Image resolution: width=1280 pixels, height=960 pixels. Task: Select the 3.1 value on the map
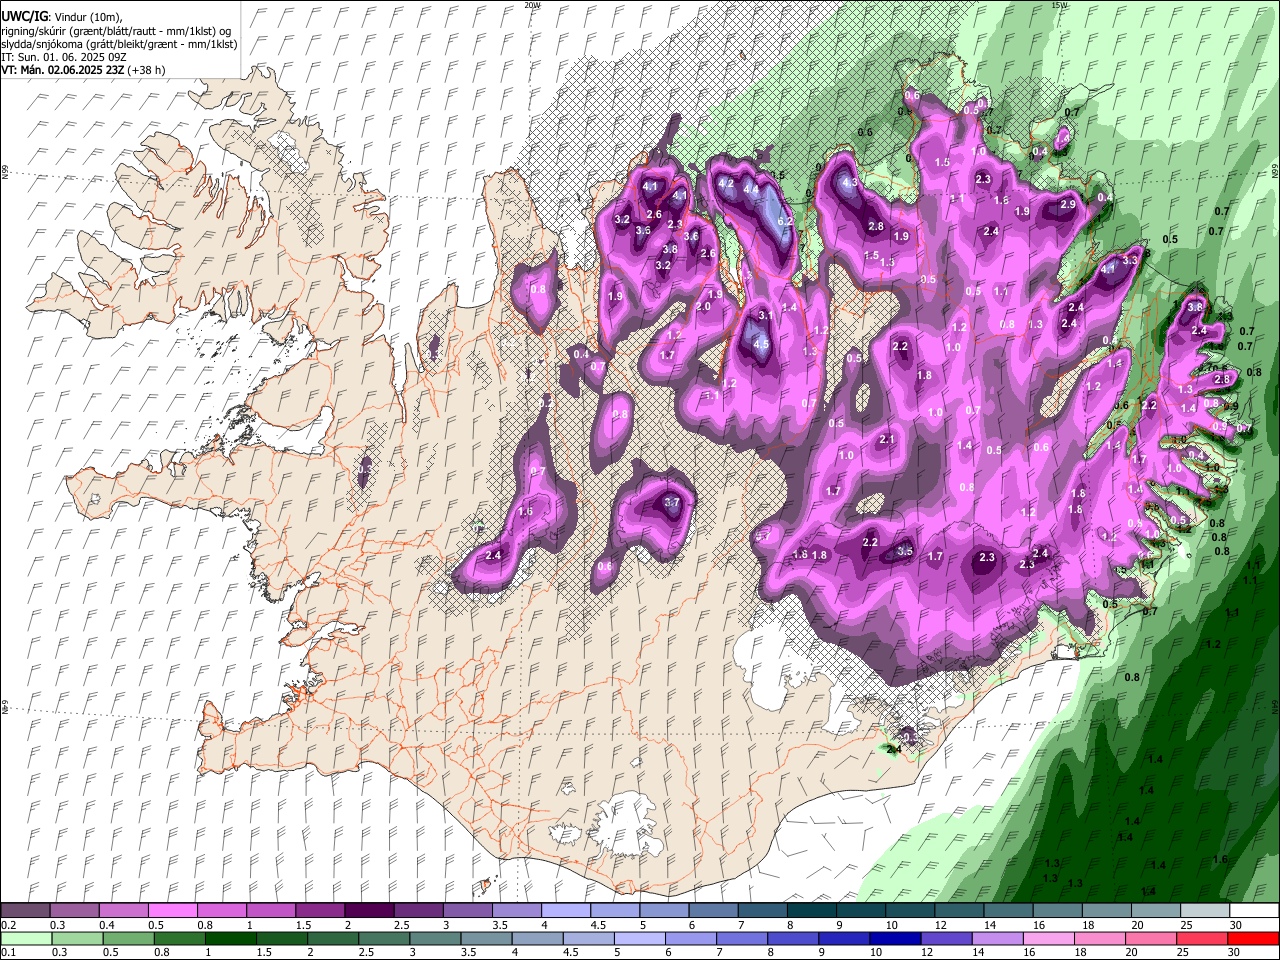tap(766, 315)
